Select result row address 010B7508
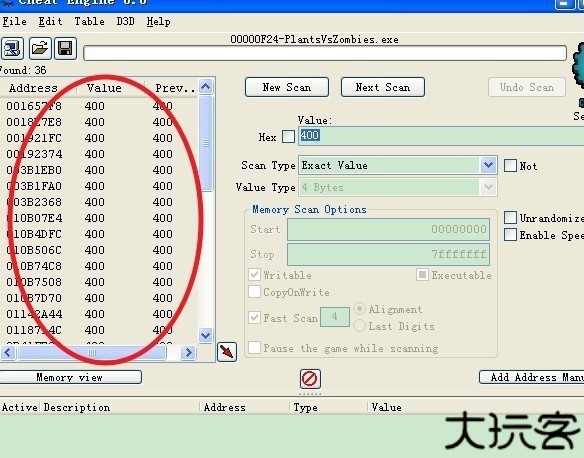 point(99,282)
